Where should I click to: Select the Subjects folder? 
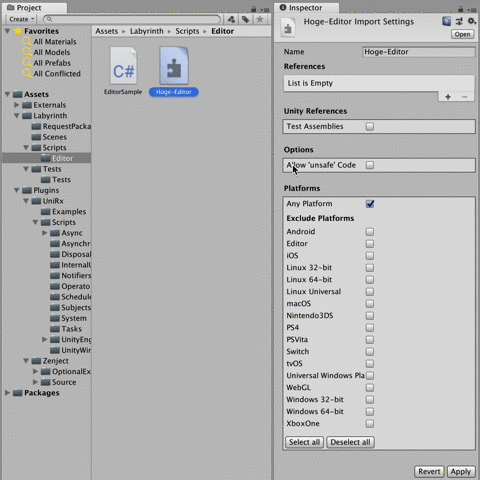tap(70, 308)
